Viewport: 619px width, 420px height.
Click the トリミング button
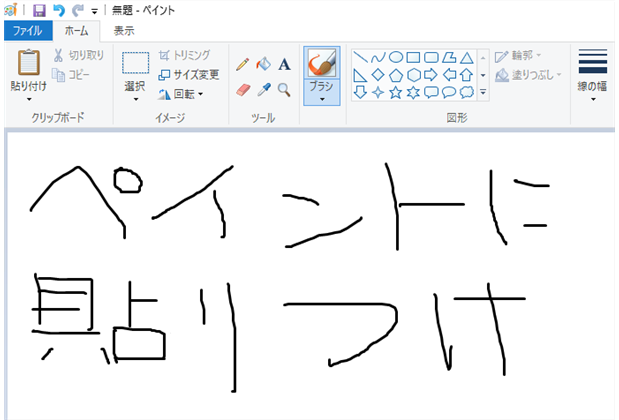[184, 55]
